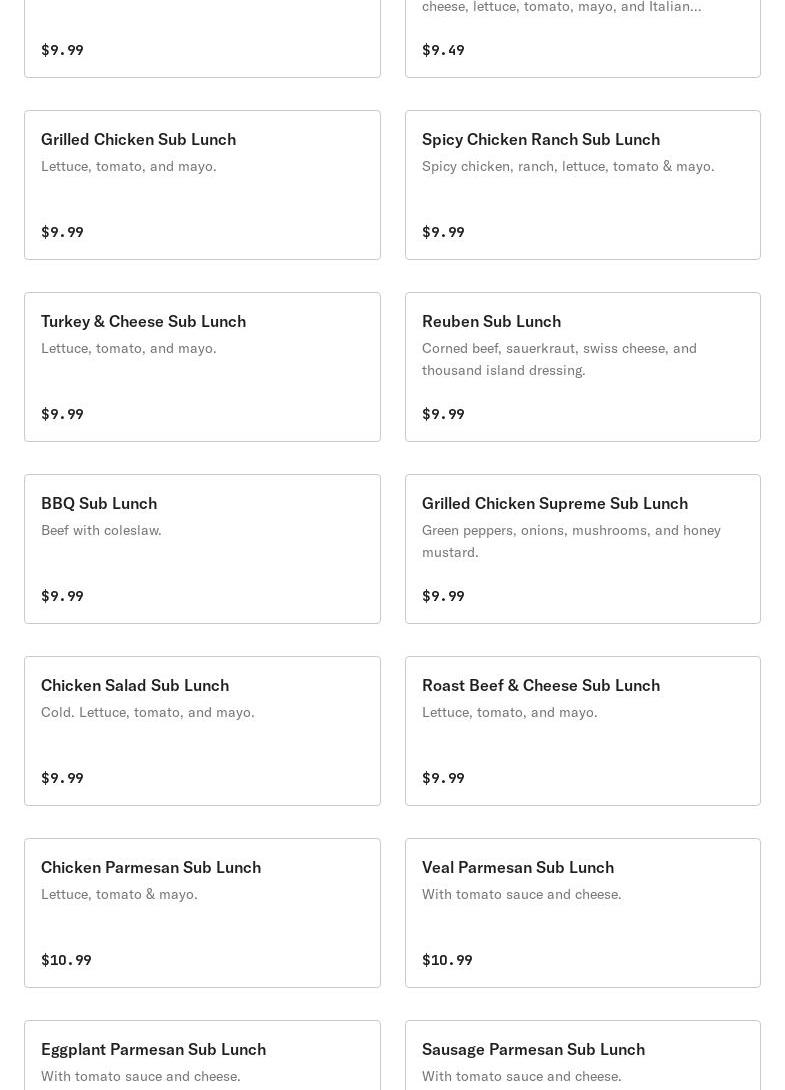
Task: Click the Reuben corned beef sauerkraut description
Action: tap(559, 359)
